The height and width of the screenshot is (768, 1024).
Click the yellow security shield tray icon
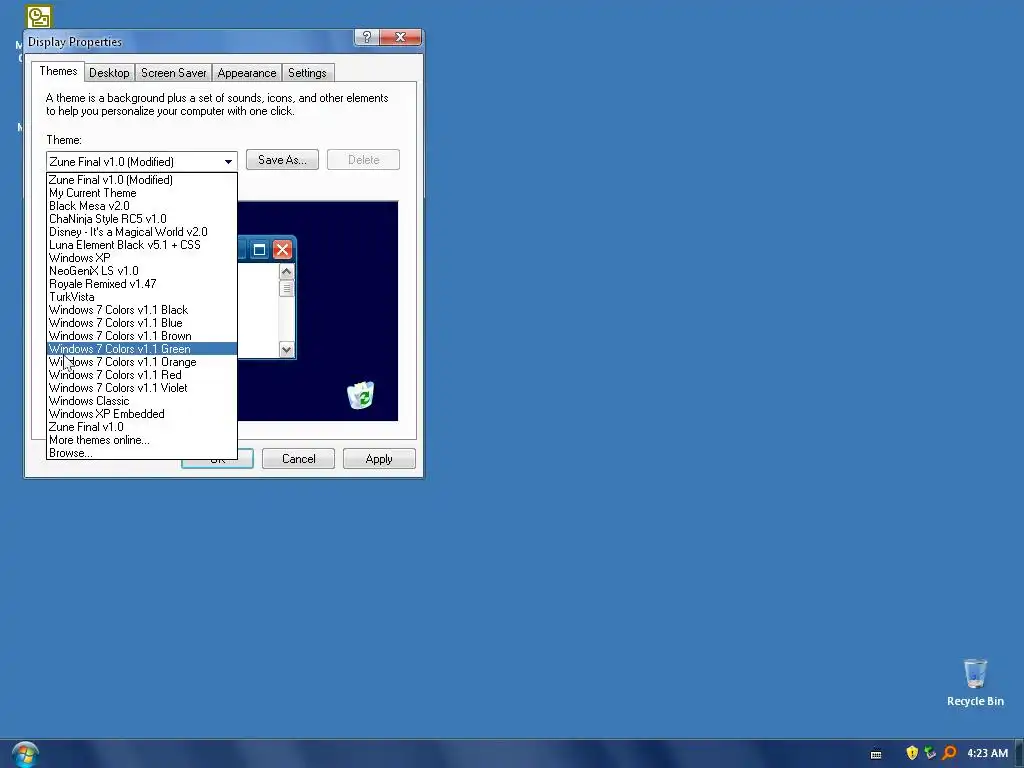point(912,753)
